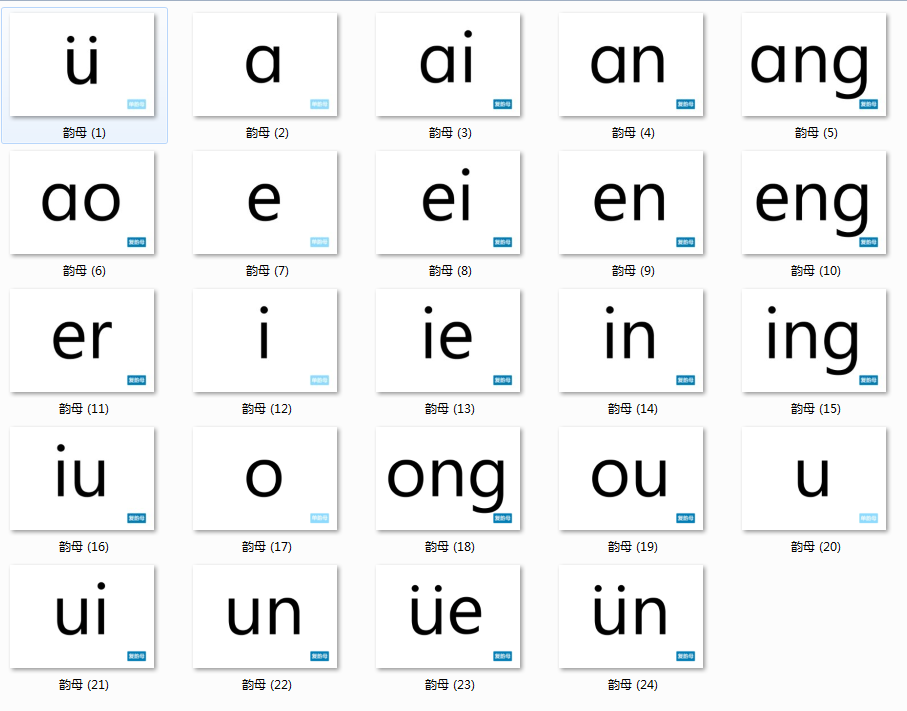Click the file name 韵母 (7)
The image size is (907, 711).
tap(267, 270)
